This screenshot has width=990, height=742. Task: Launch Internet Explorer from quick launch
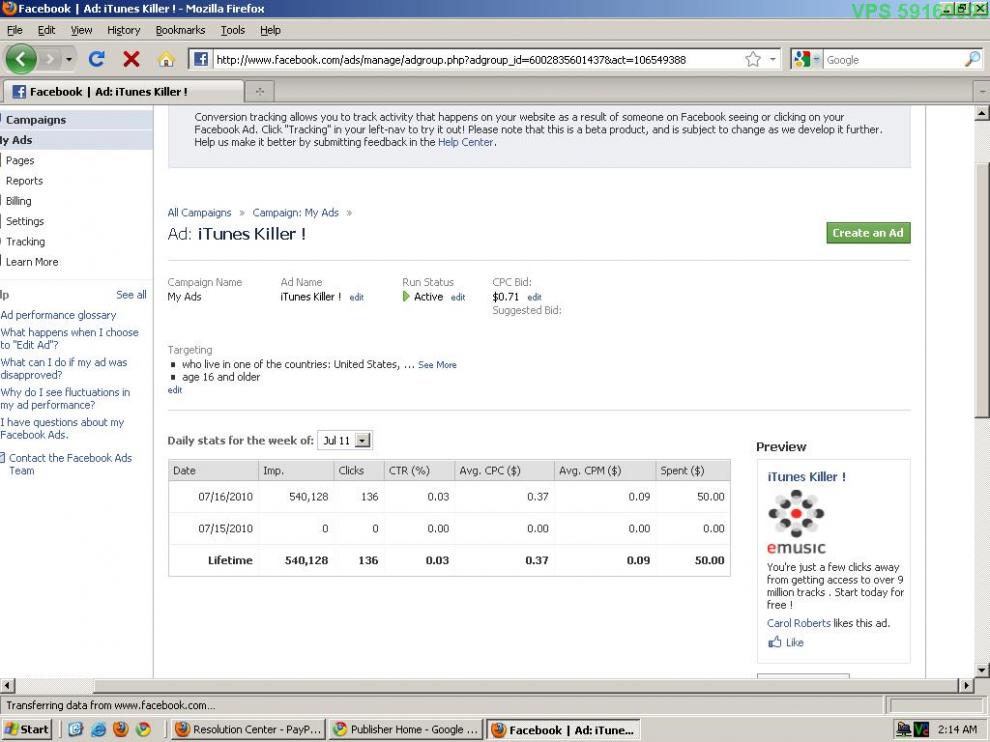pyautogui.click(x=98, y=729)
